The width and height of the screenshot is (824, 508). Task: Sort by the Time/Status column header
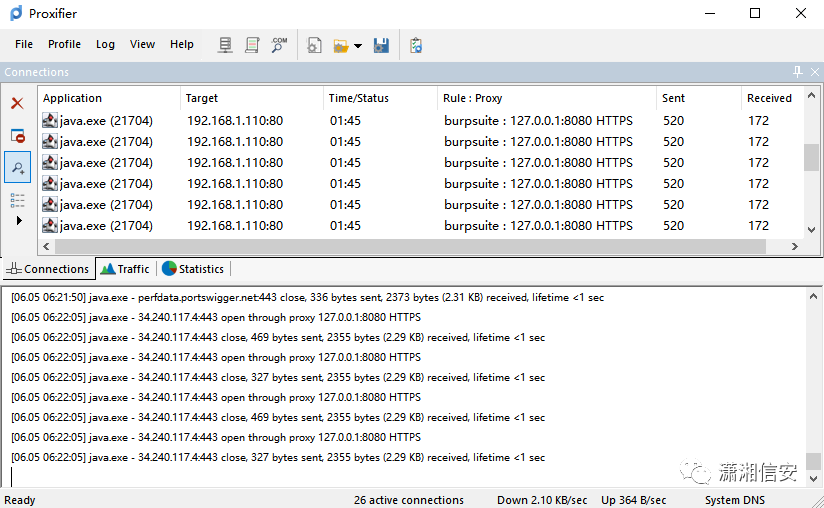click(380, 98)
